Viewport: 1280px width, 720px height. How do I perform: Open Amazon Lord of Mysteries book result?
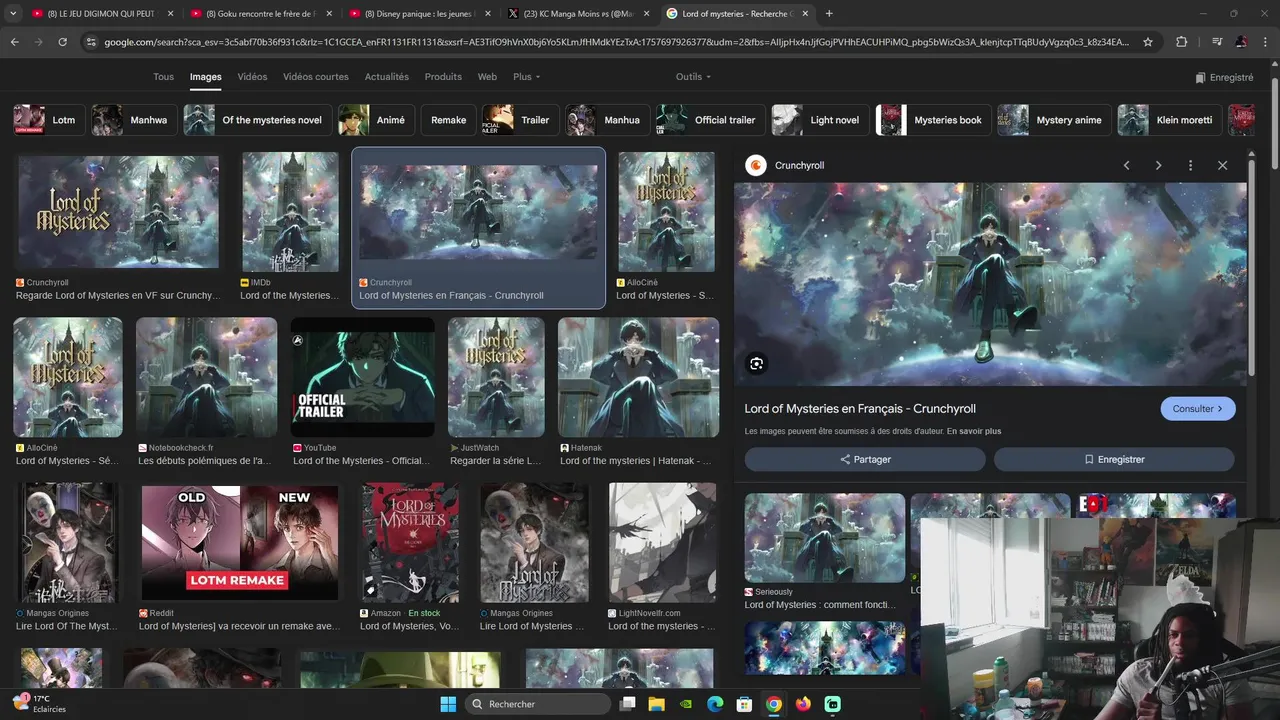[410, 543]
